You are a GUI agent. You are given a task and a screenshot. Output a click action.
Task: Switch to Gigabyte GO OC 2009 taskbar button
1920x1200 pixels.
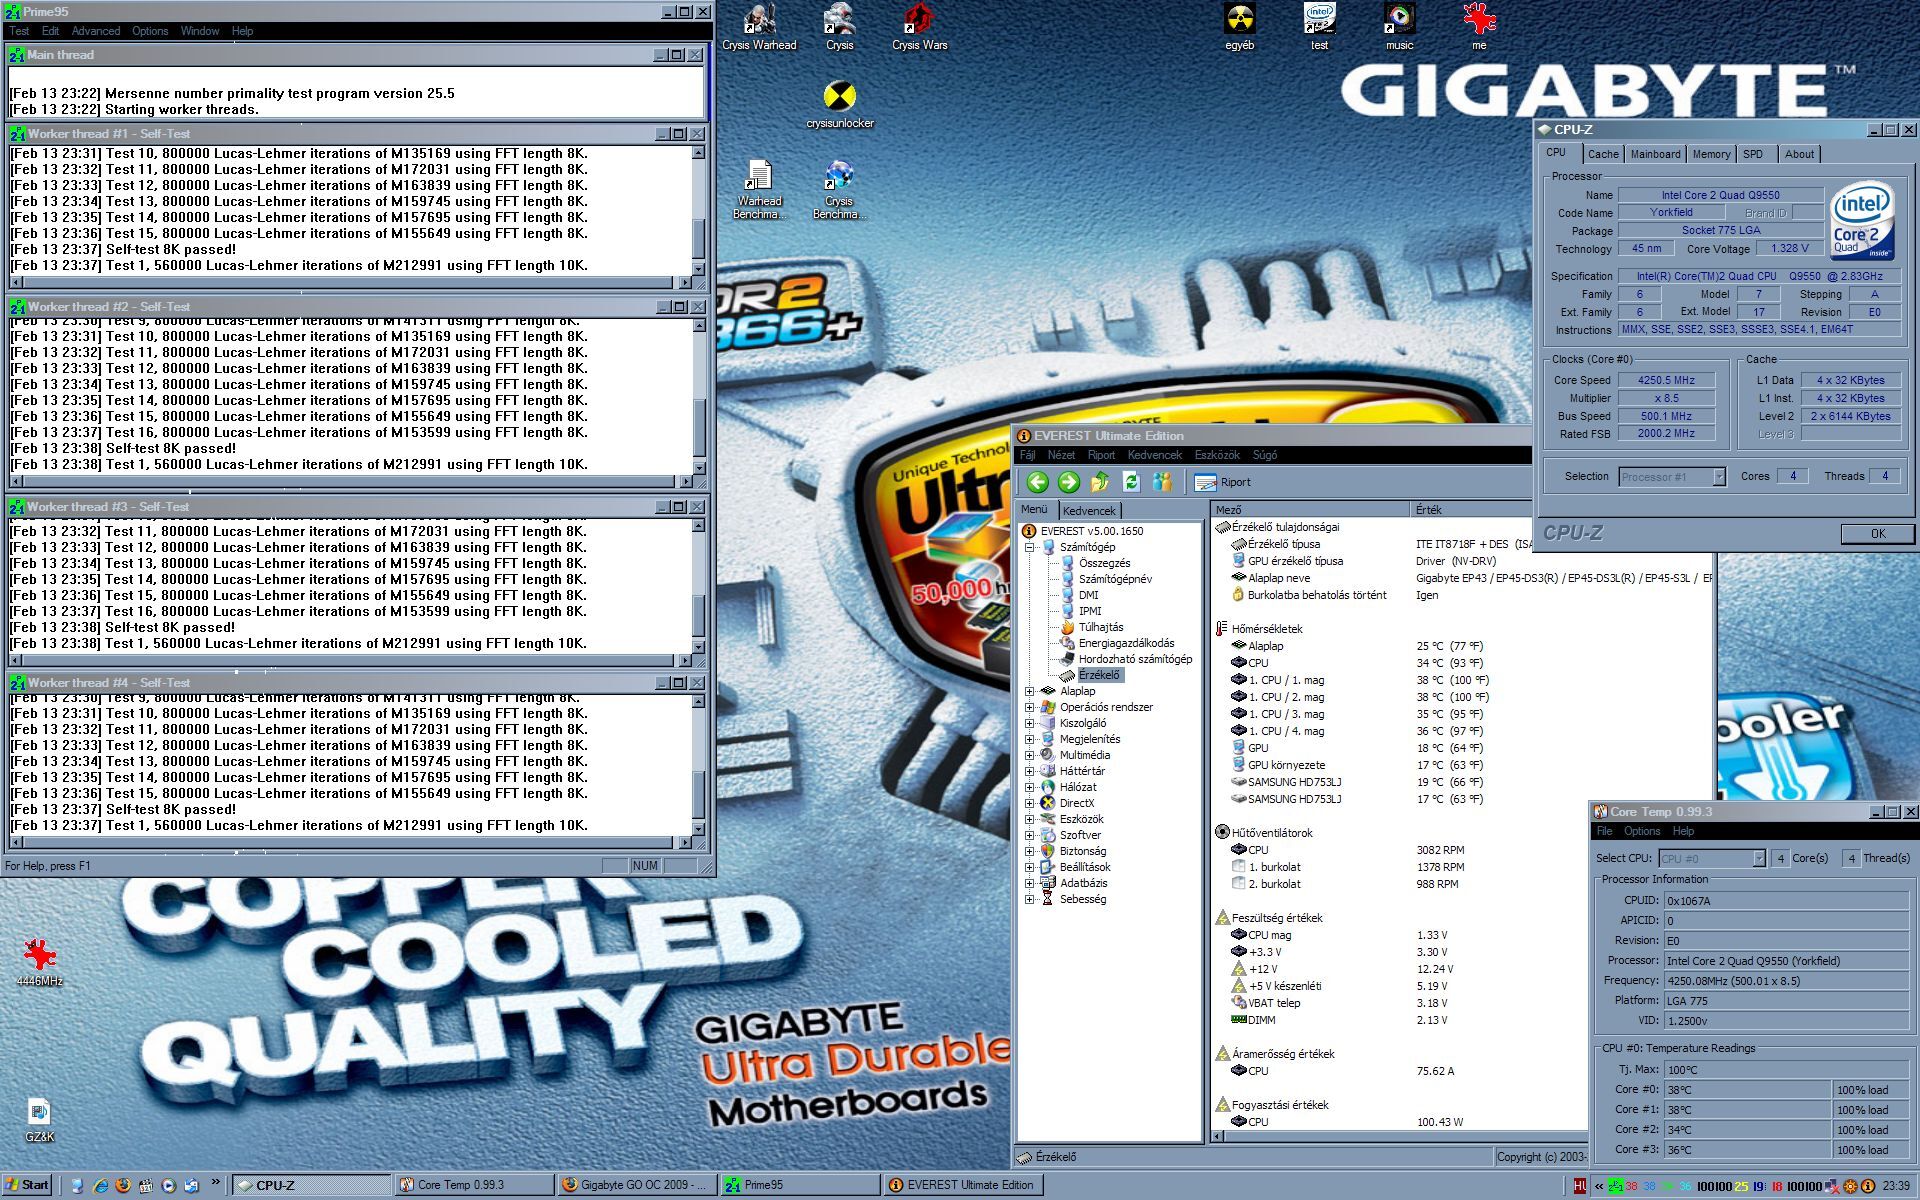click(637, 1185)
